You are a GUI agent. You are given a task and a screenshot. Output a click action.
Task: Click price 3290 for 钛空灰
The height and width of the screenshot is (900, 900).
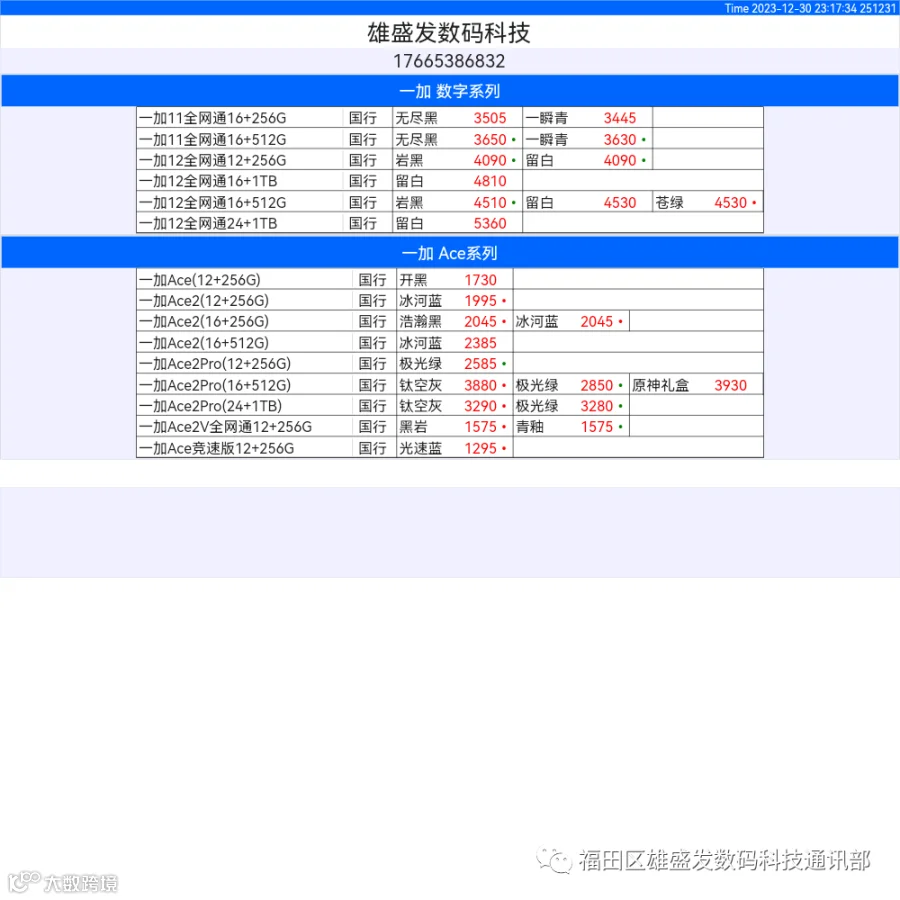(480, 406)
